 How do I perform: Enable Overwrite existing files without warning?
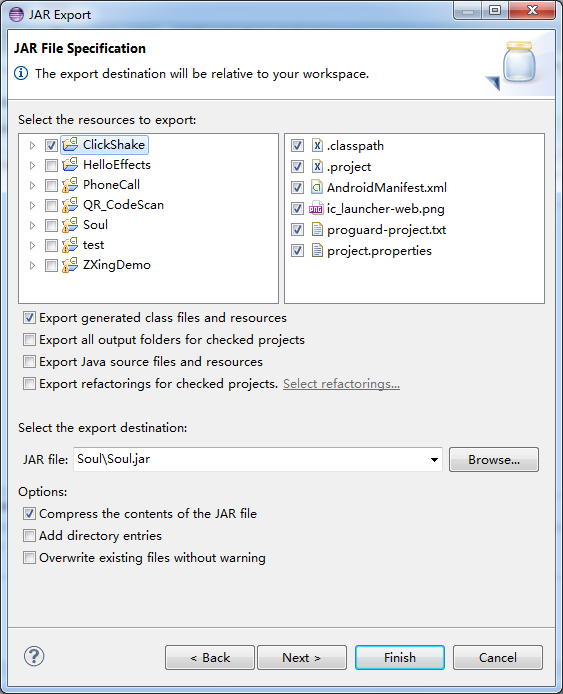(29, 557)
